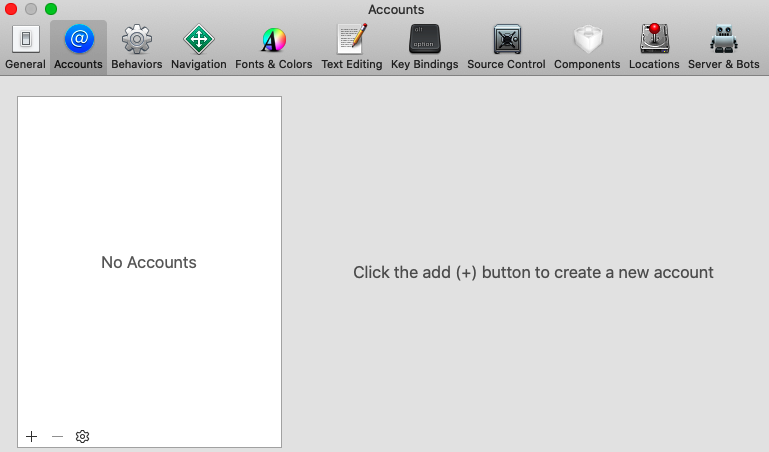Zoom the window with the green button
769x452 pixels.
pyautogui.click(x=51, y=9)
